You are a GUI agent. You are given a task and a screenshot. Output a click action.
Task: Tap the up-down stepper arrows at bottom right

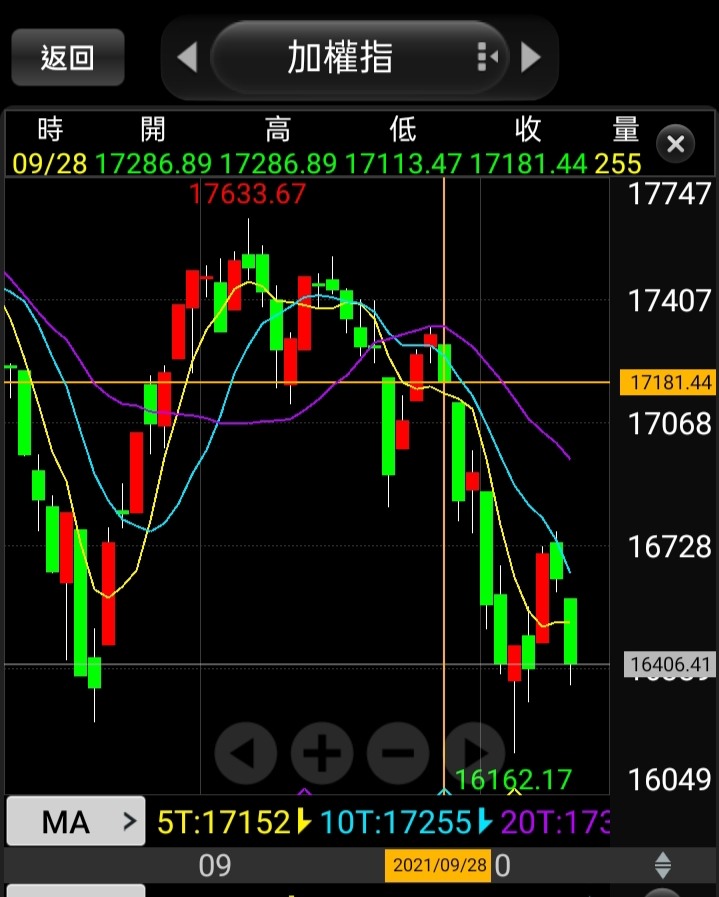(x=662, y=865)
